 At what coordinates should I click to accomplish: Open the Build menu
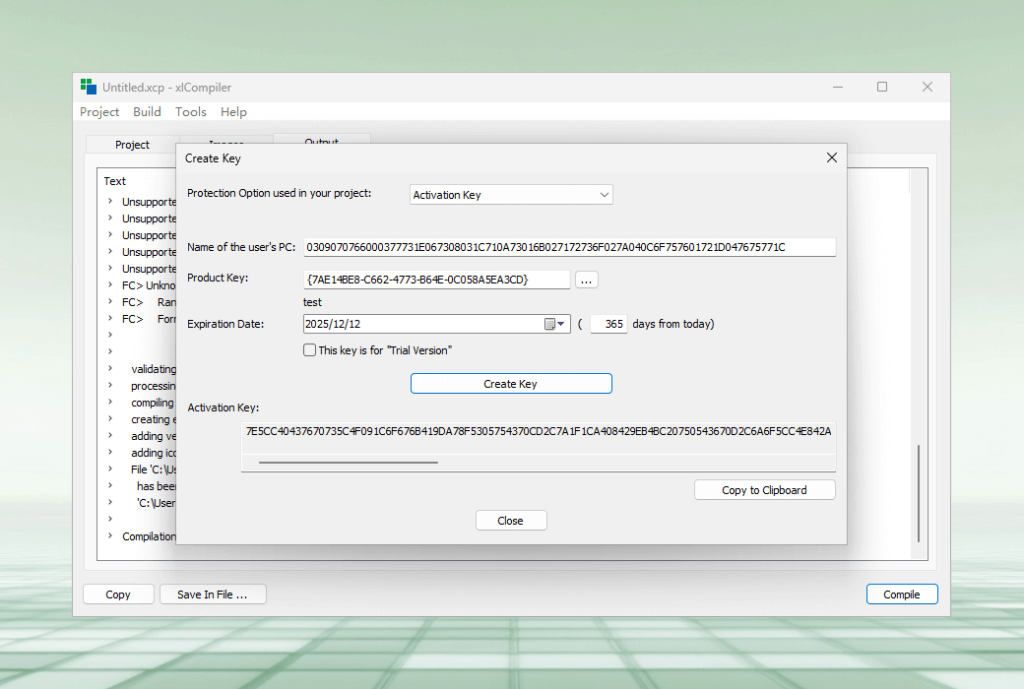click(x=146, y=112)
